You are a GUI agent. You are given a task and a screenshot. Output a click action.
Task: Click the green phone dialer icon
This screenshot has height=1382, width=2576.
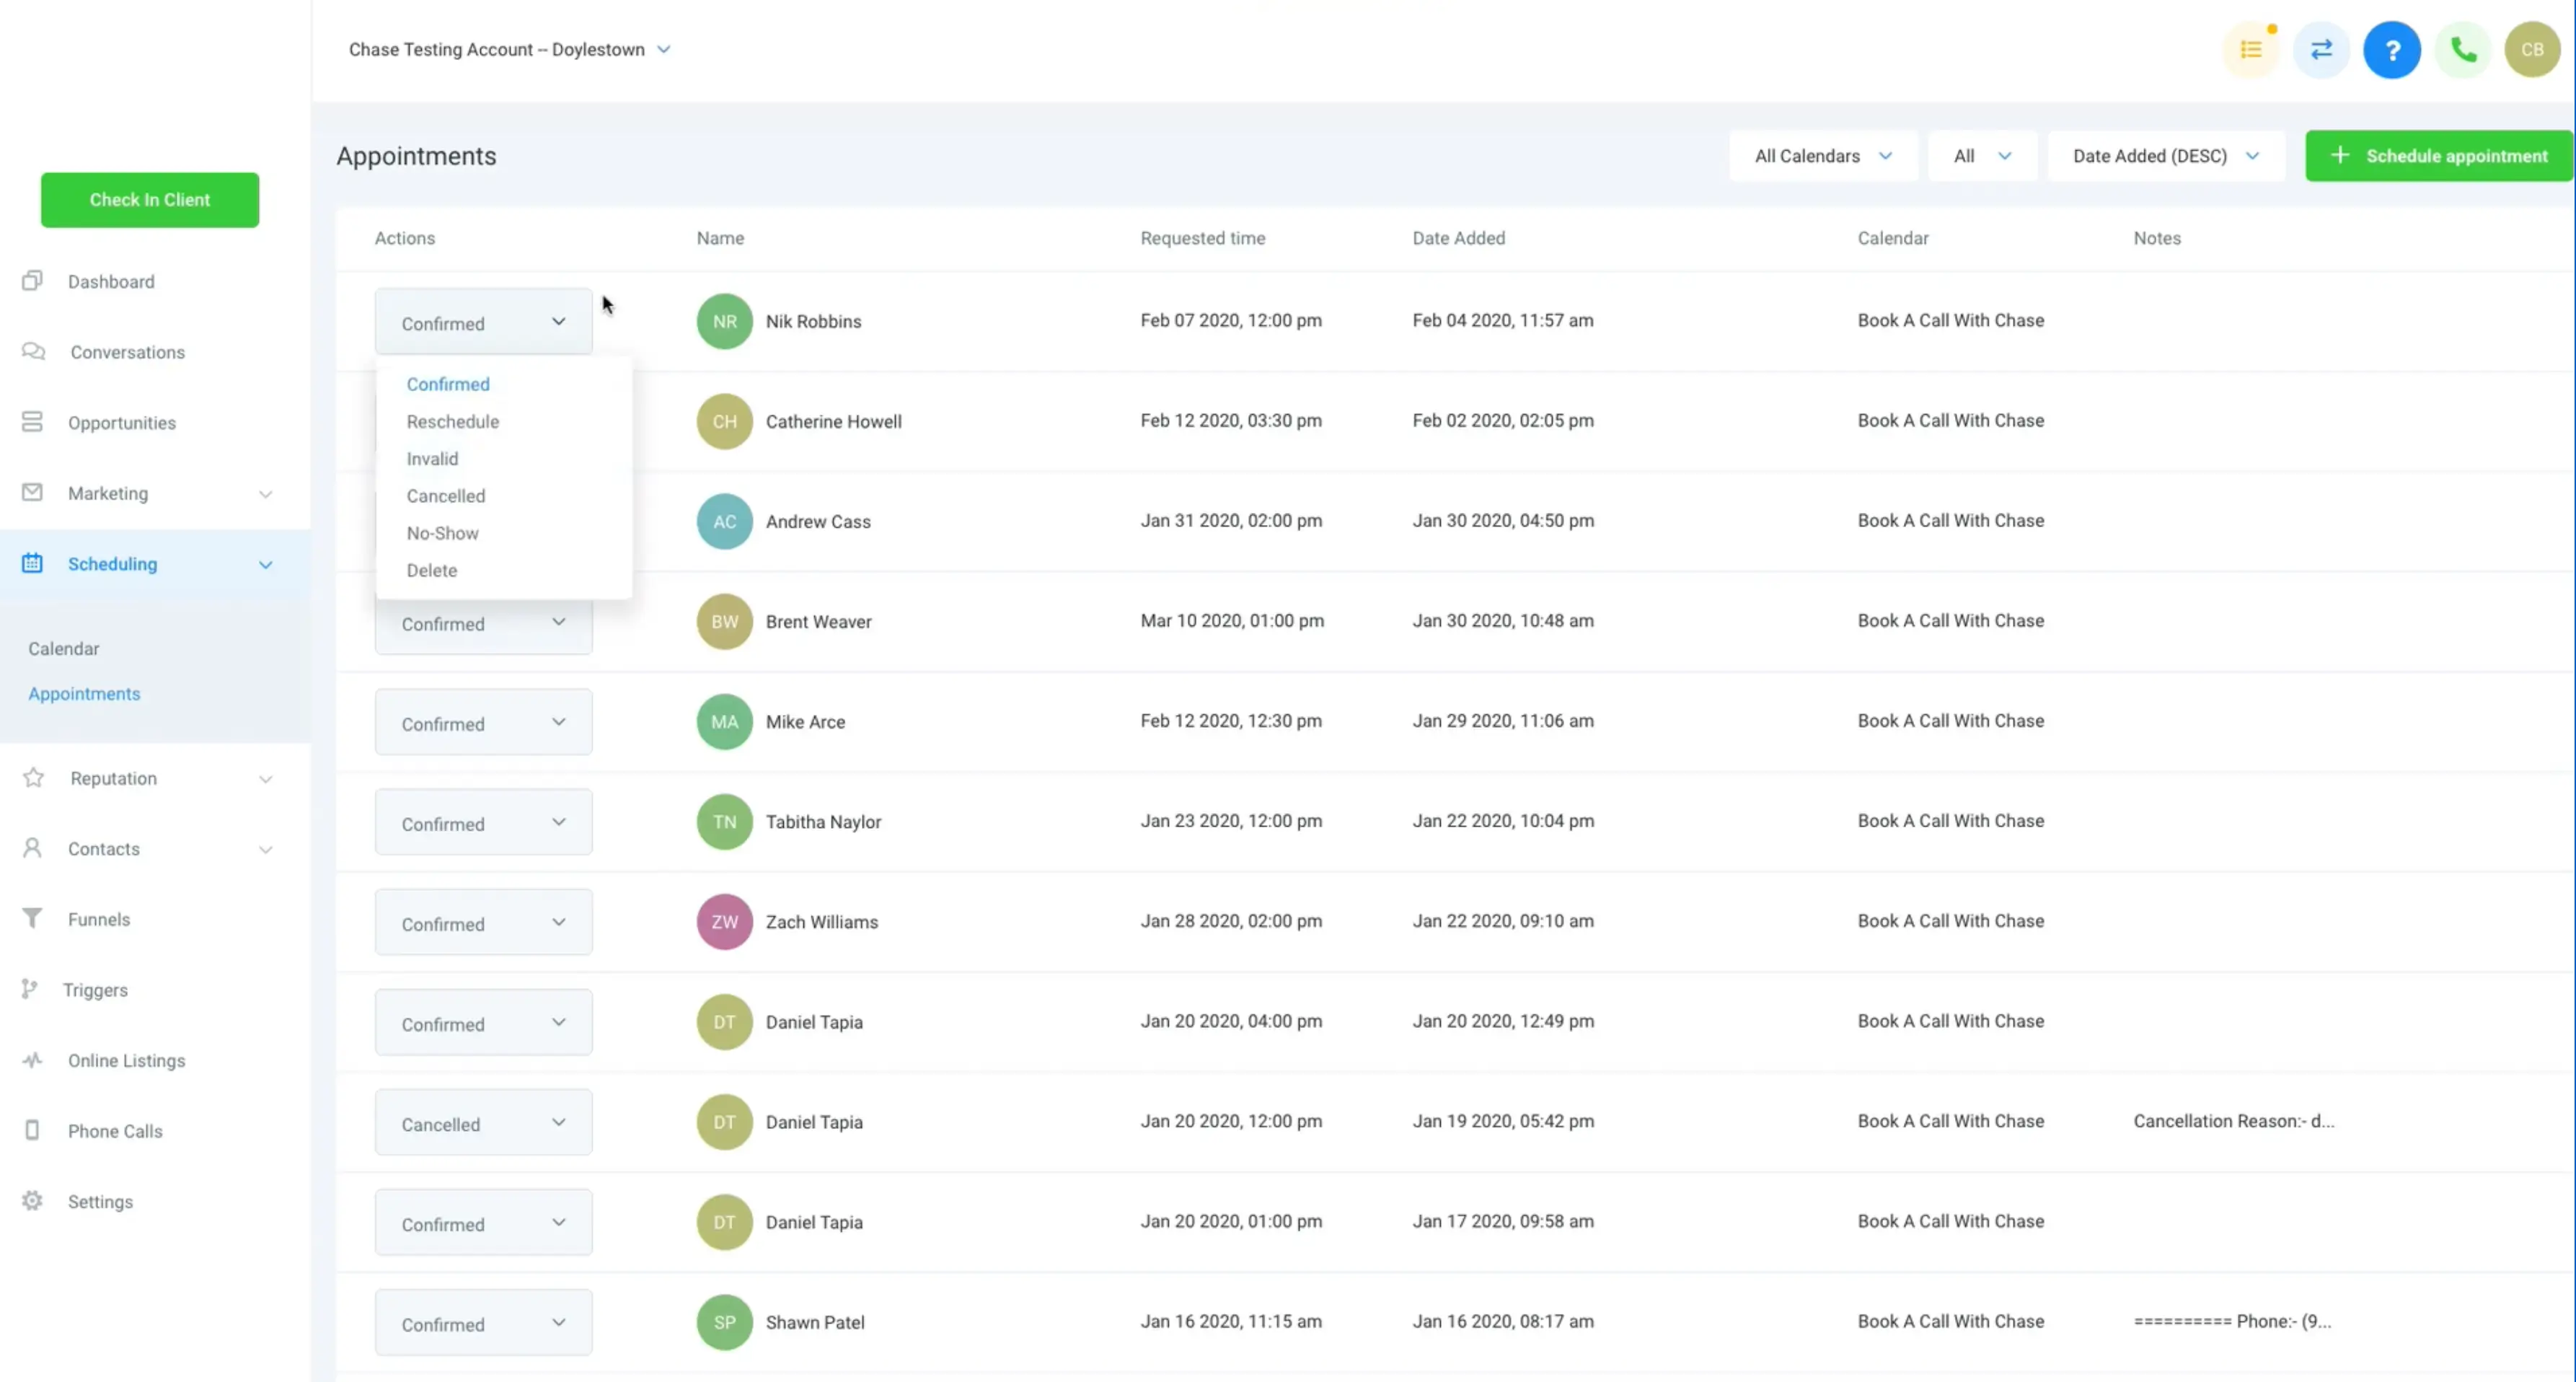2462,50
